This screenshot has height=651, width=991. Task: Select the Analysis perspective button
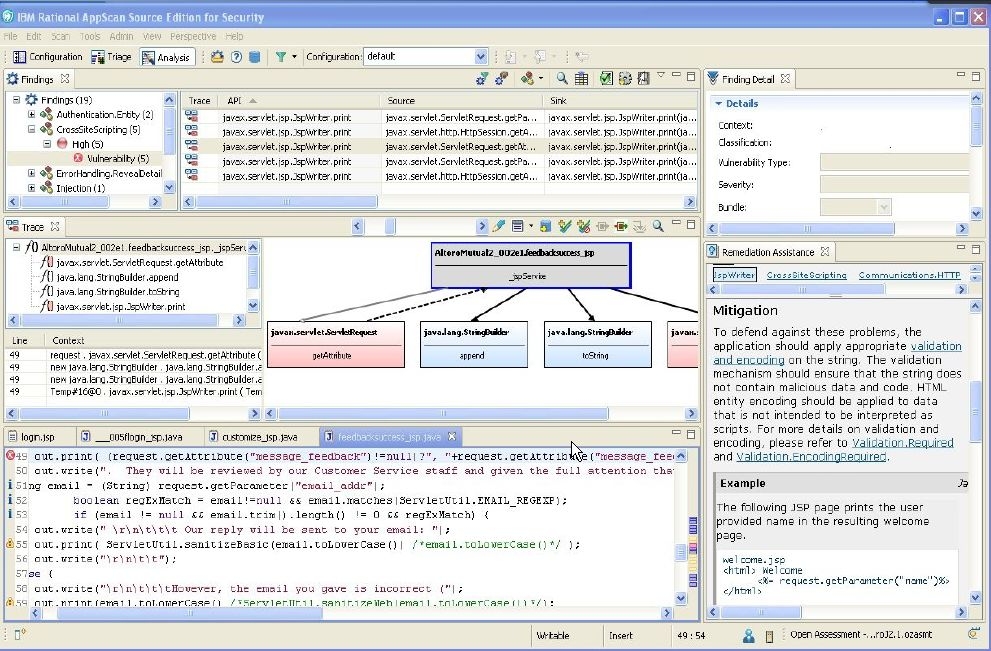167,58
